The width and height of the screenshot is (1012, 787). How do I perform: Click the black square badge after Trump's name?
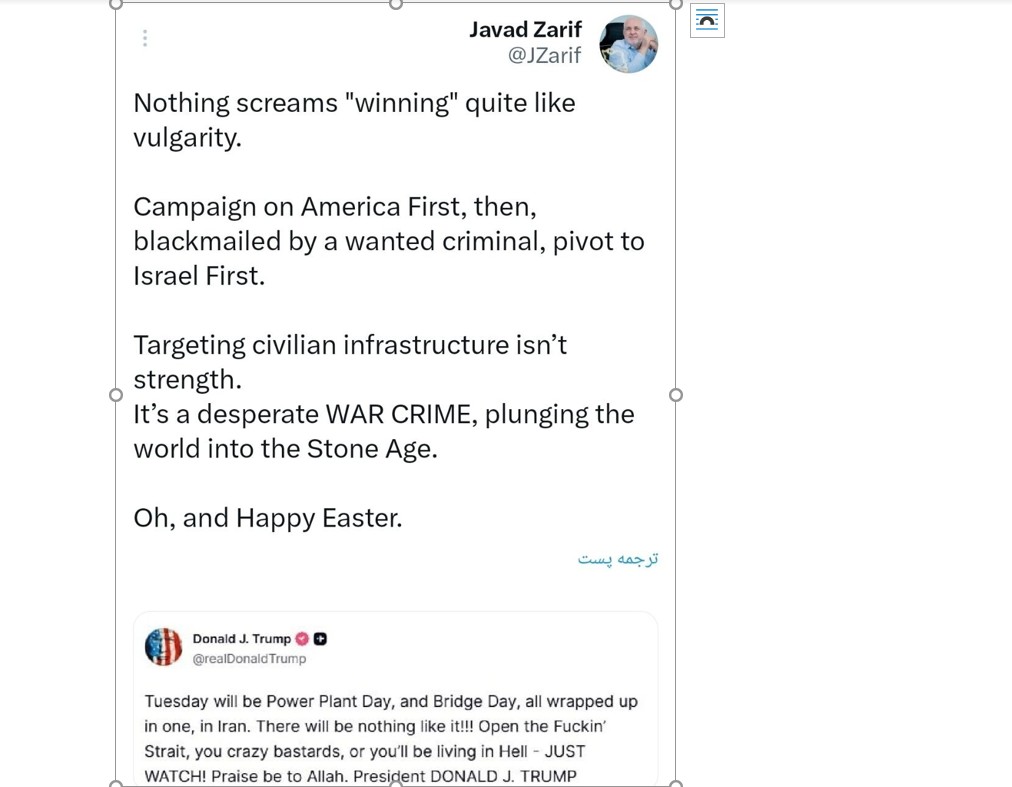pos(321,639)
